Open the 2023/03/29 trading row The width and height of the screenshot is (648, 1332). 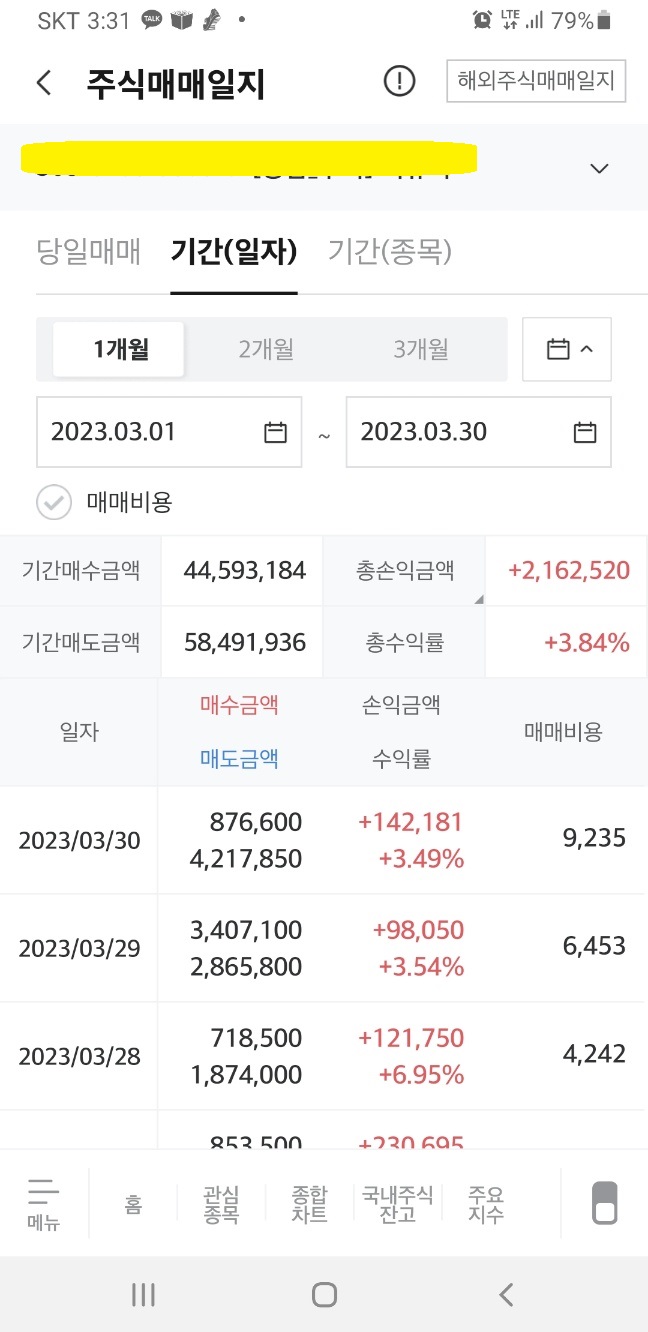pos(324,947)
